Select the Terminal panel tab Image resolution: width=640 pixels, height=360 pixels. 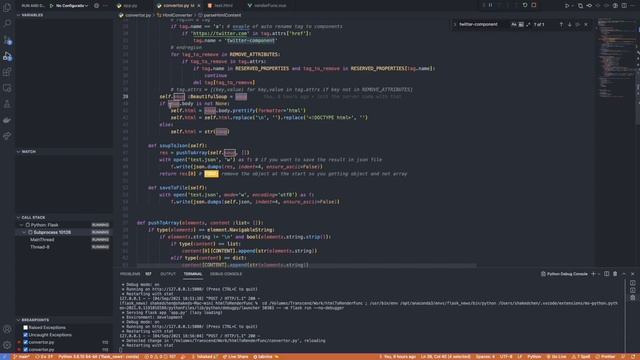tap(193, 274)
